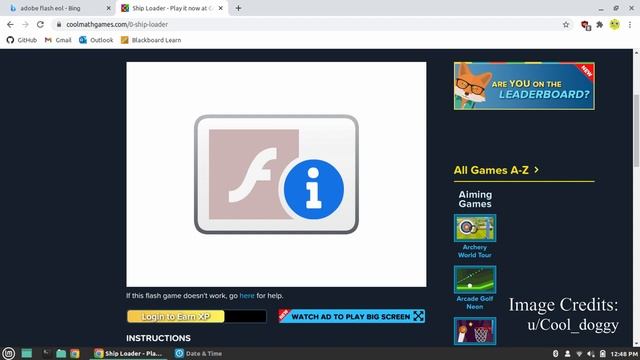This screenshot has height=360, width=640.
Task: Open the Bluetooth tray icon
Action: [556, 353]
